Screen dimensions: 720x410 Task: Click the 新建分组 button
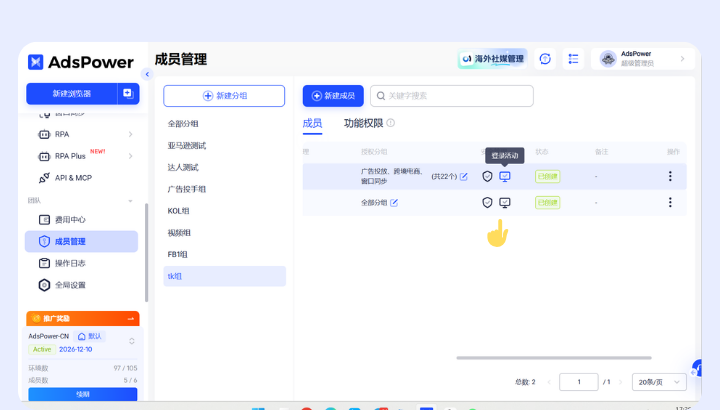coord(224,96)
